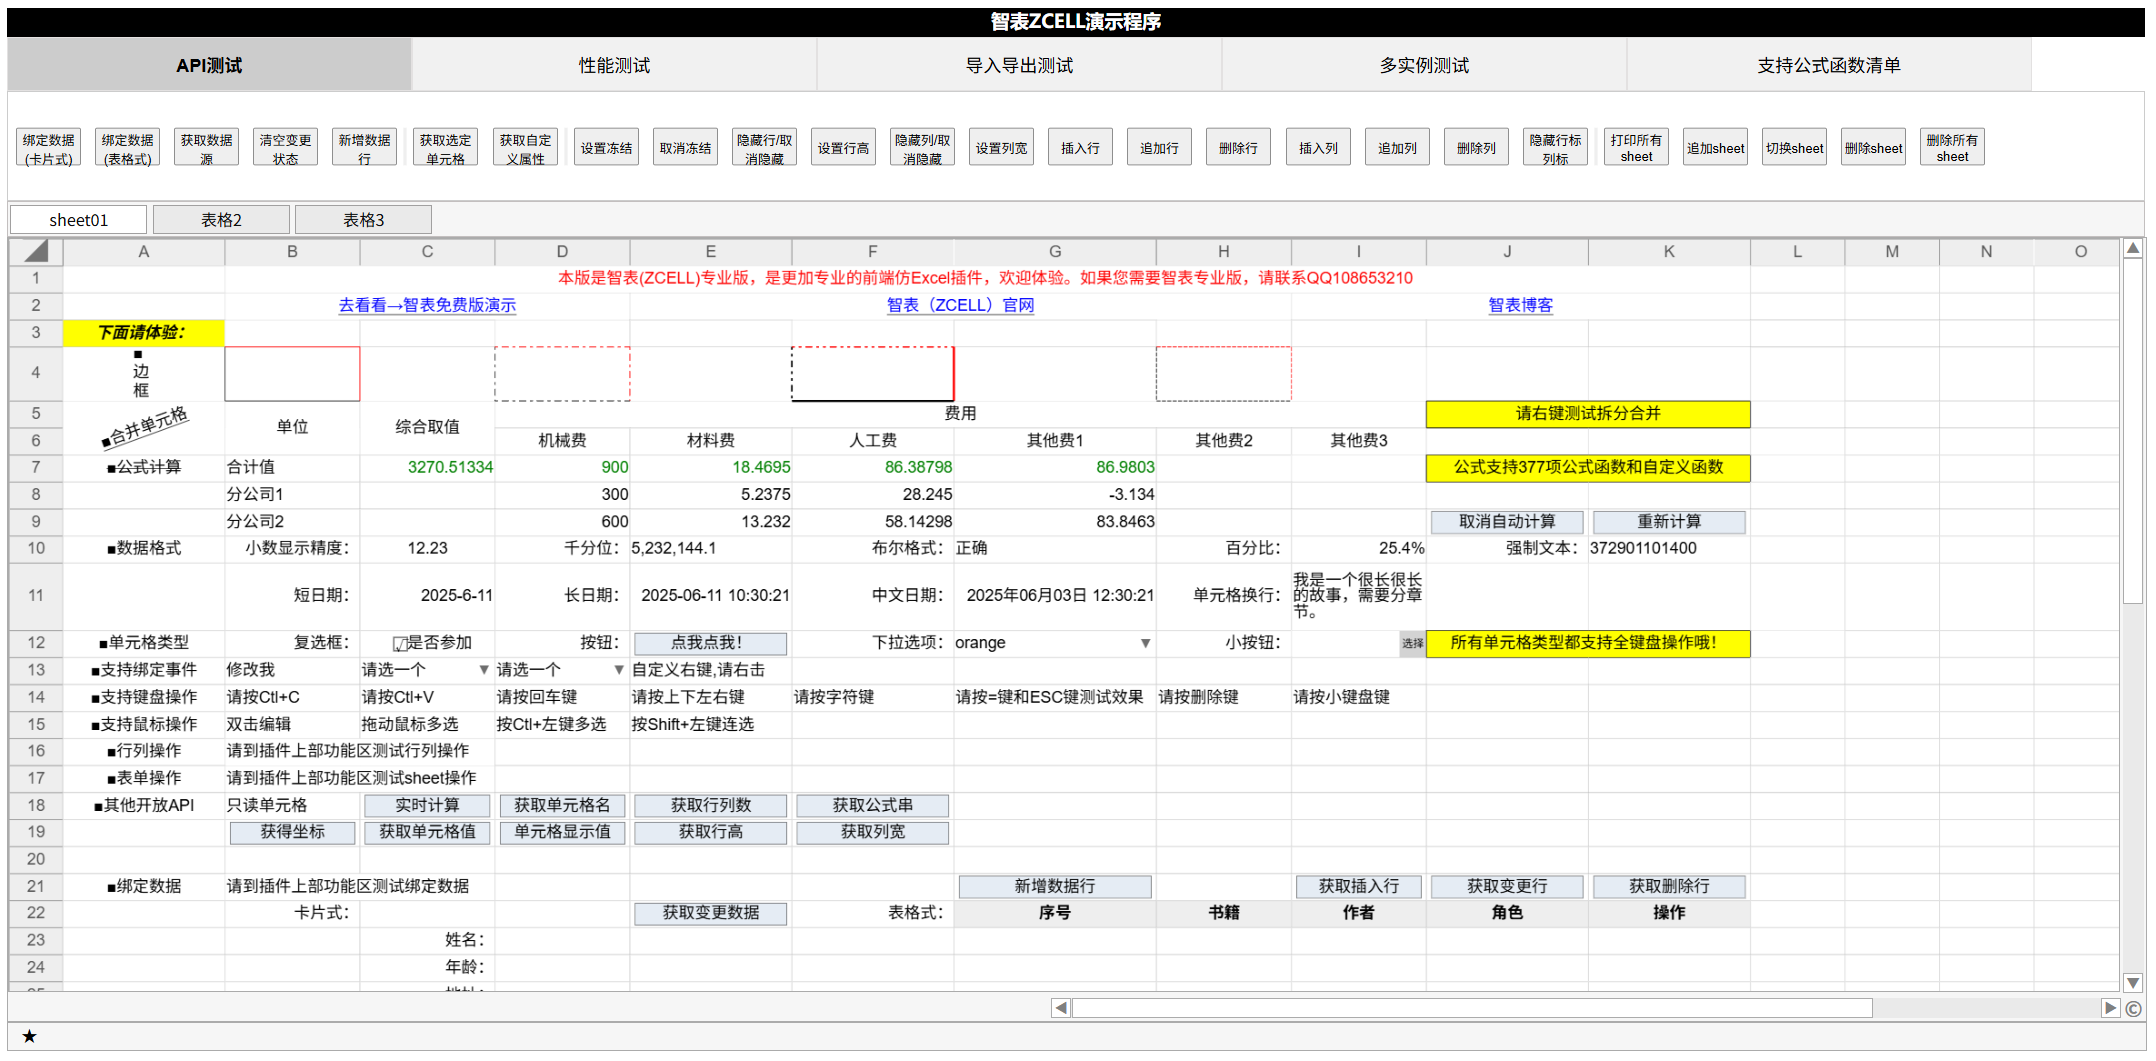Click the 设置行高 toolbar button
The height and width of the screenshot is (1061, 2156).
844,148
